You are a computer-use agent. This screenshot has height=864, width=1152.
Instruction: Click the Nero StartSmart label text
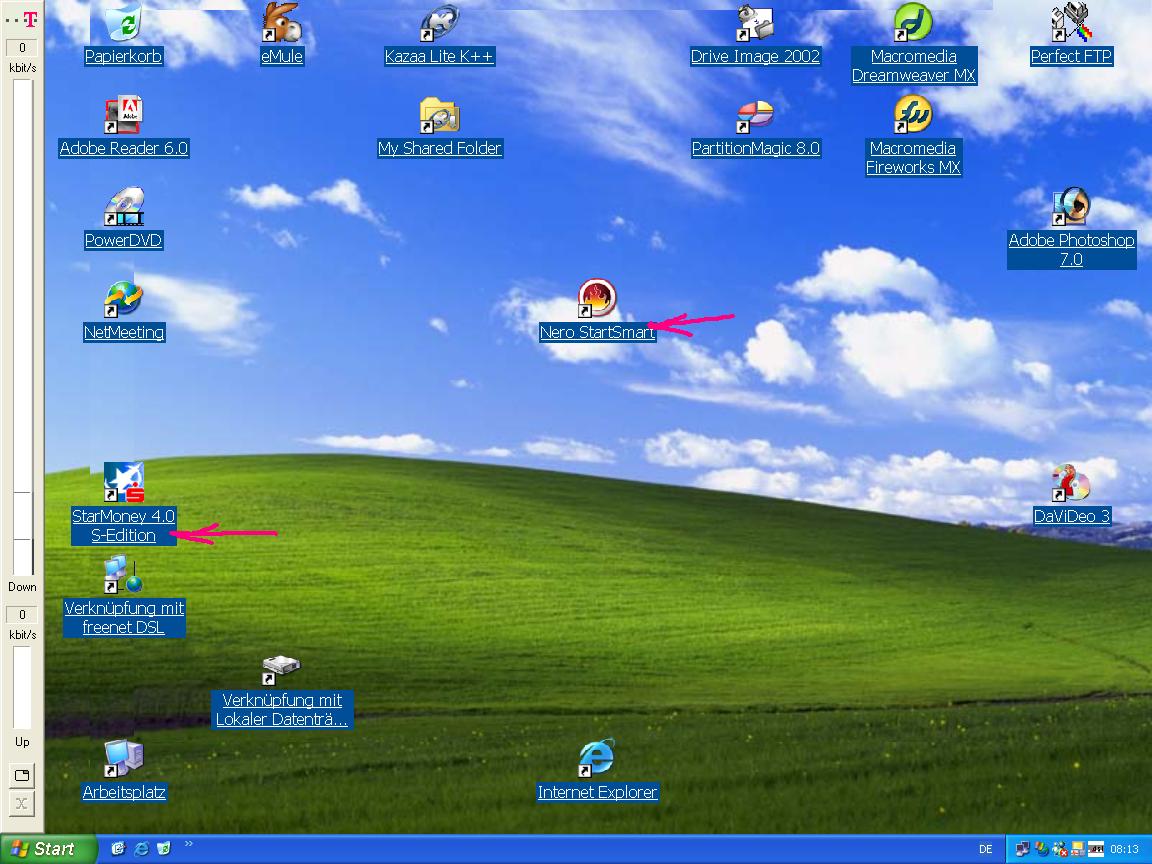pyautogui.click(x=597, y=332)
